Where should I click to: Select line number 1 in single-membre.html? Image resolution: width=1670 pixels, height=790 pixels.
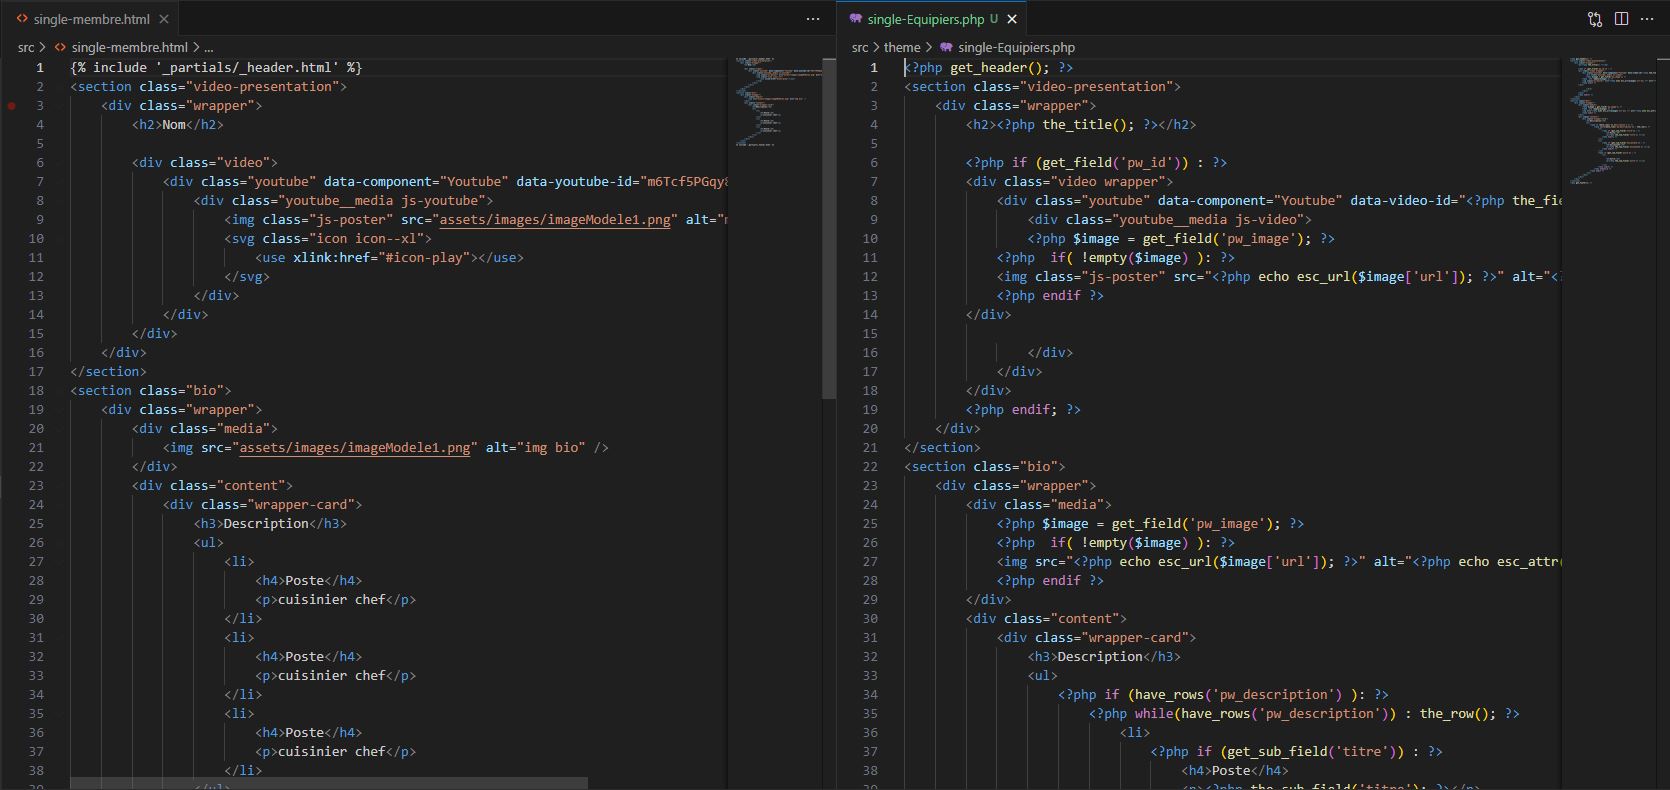(x=40, y=67)
